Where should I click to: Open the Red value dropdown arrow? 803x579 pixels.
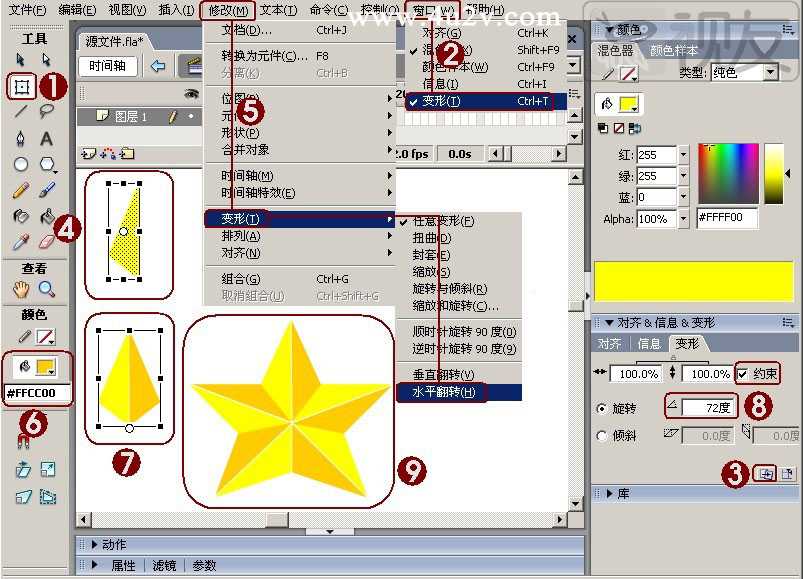[x=683, y=155]
